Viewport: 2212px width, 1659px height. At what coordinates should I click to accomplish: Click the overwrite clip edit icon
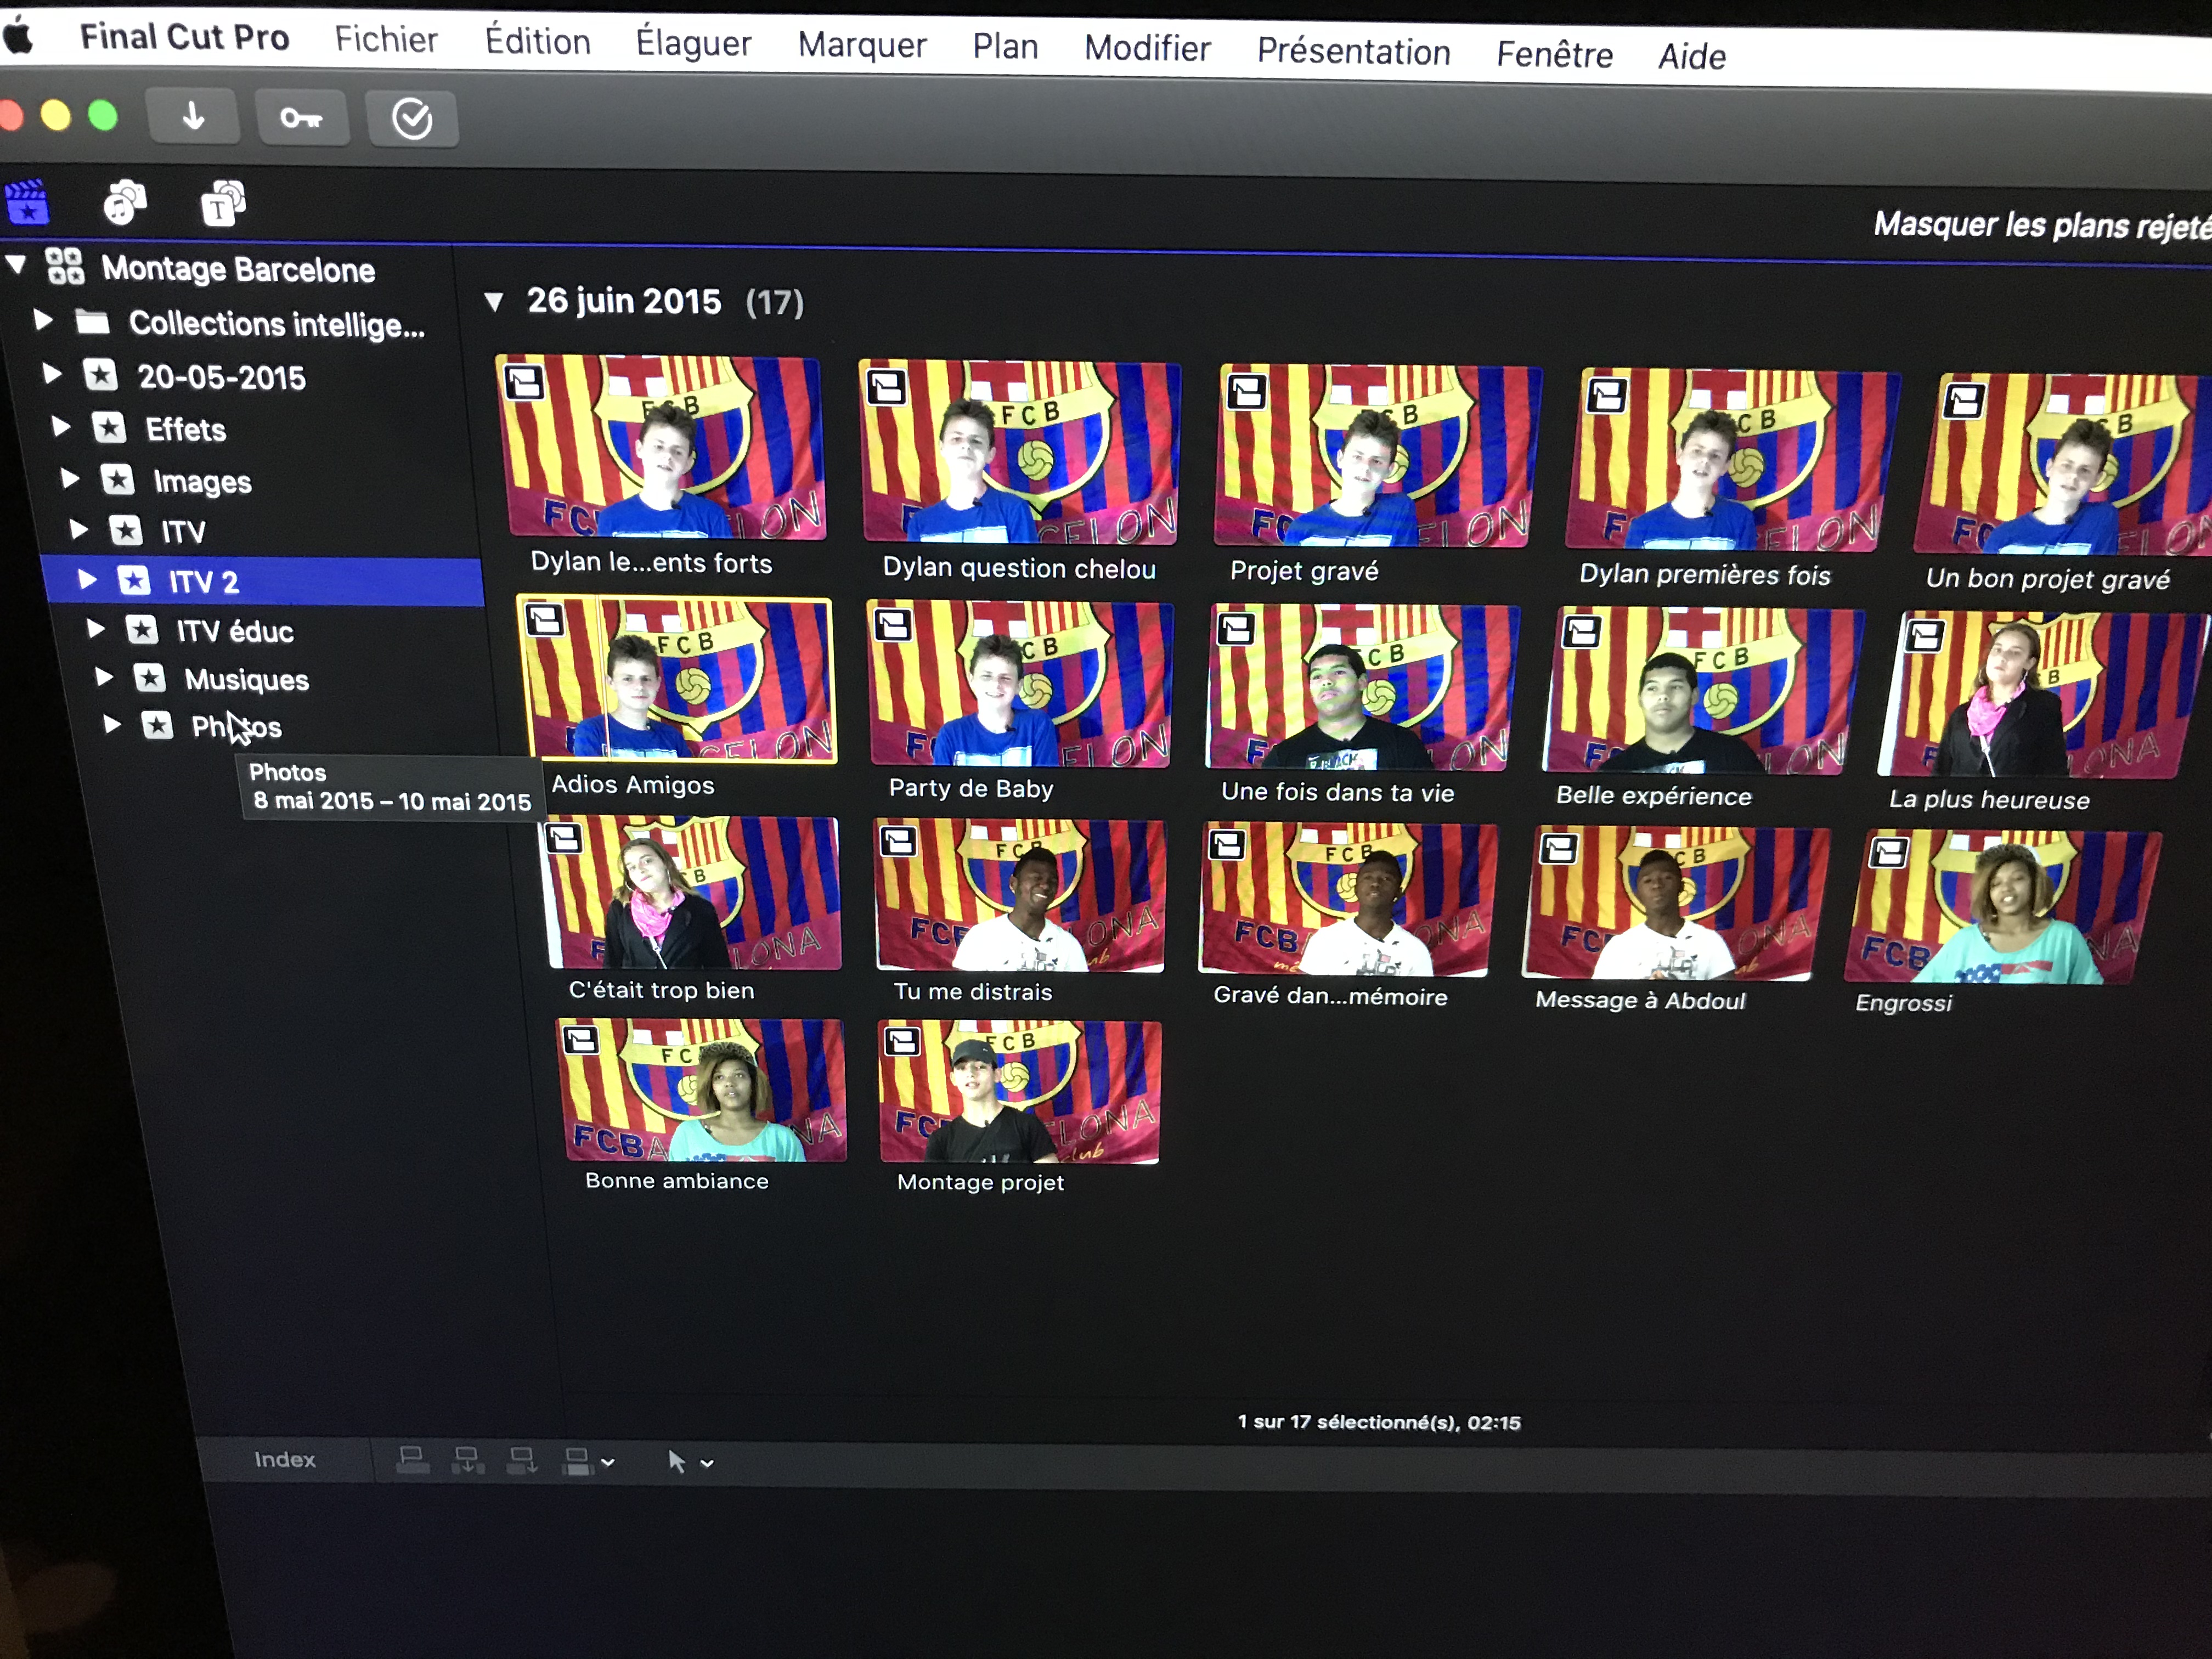click(577, 1462)
